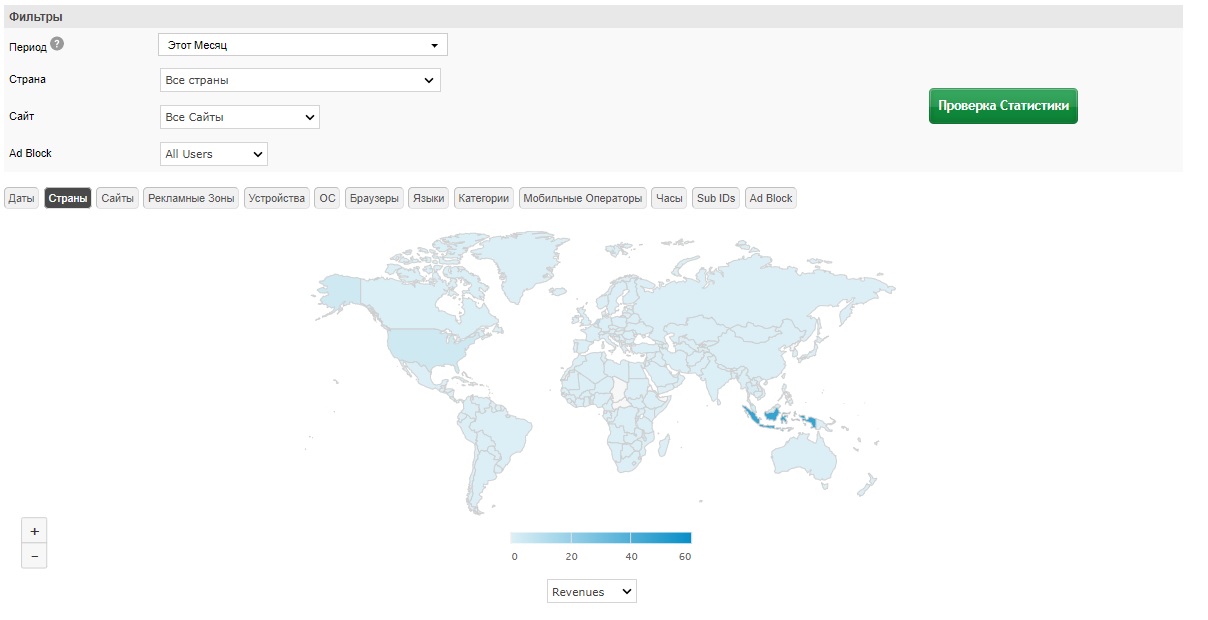Screen dimensions: 1208x620
Task: Switch to the Даты tab
Action: point(21,198)
